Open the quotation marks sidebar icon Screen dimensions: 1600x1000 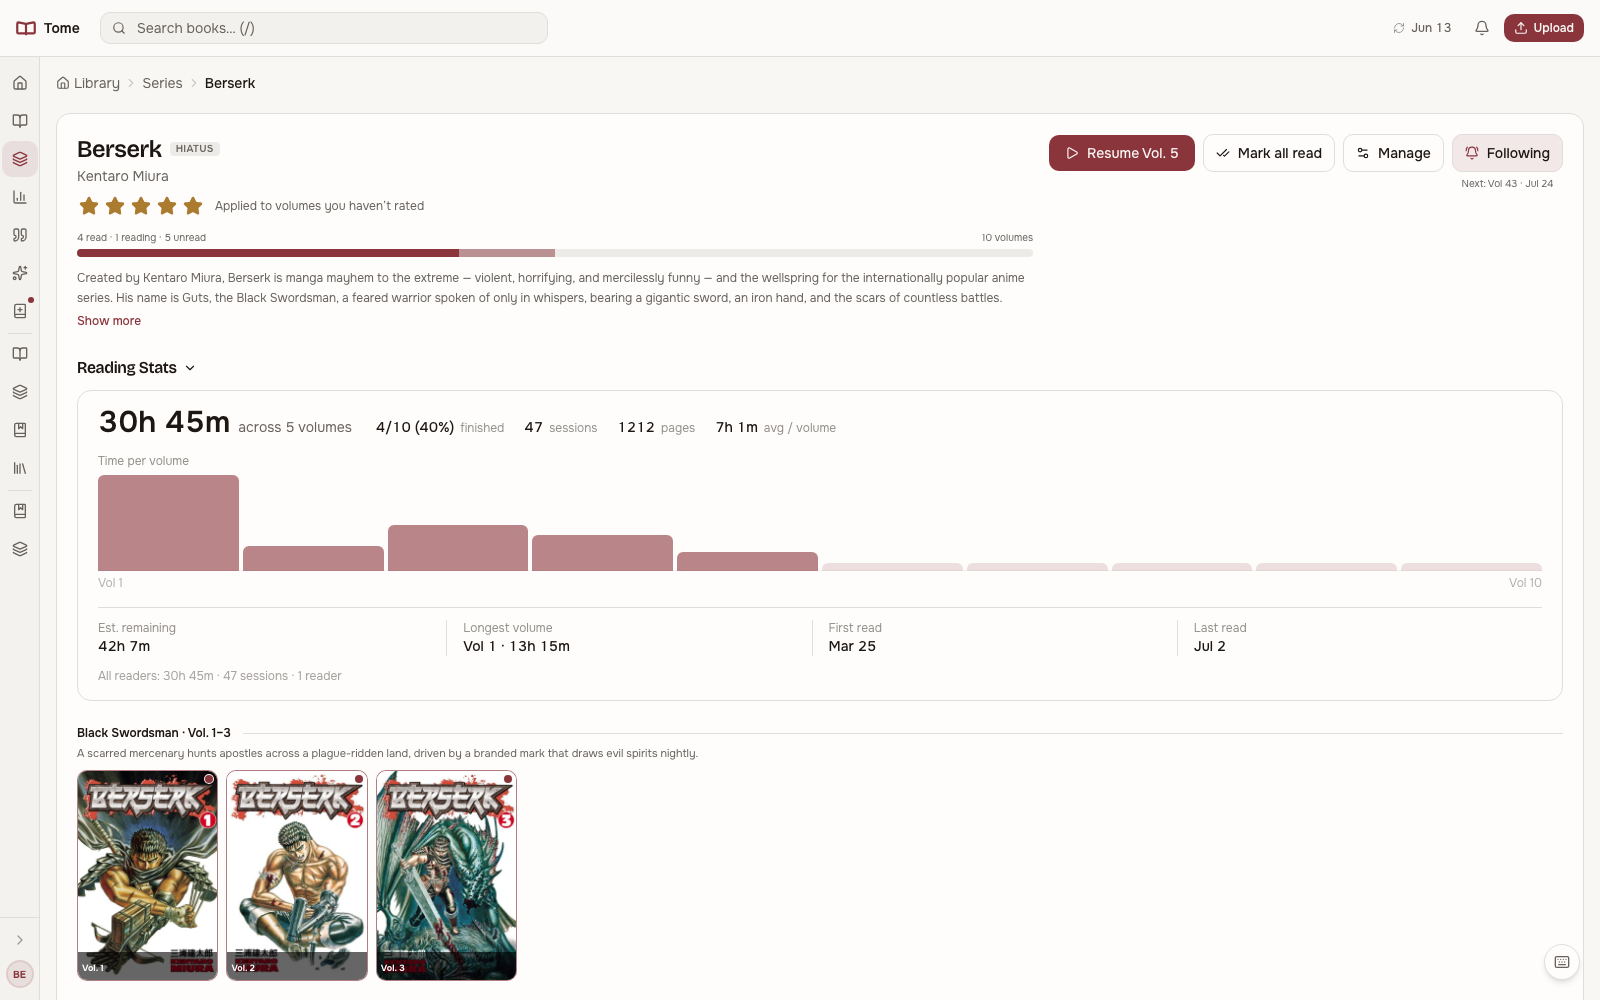pyautogui.click(x=20, y=235)
